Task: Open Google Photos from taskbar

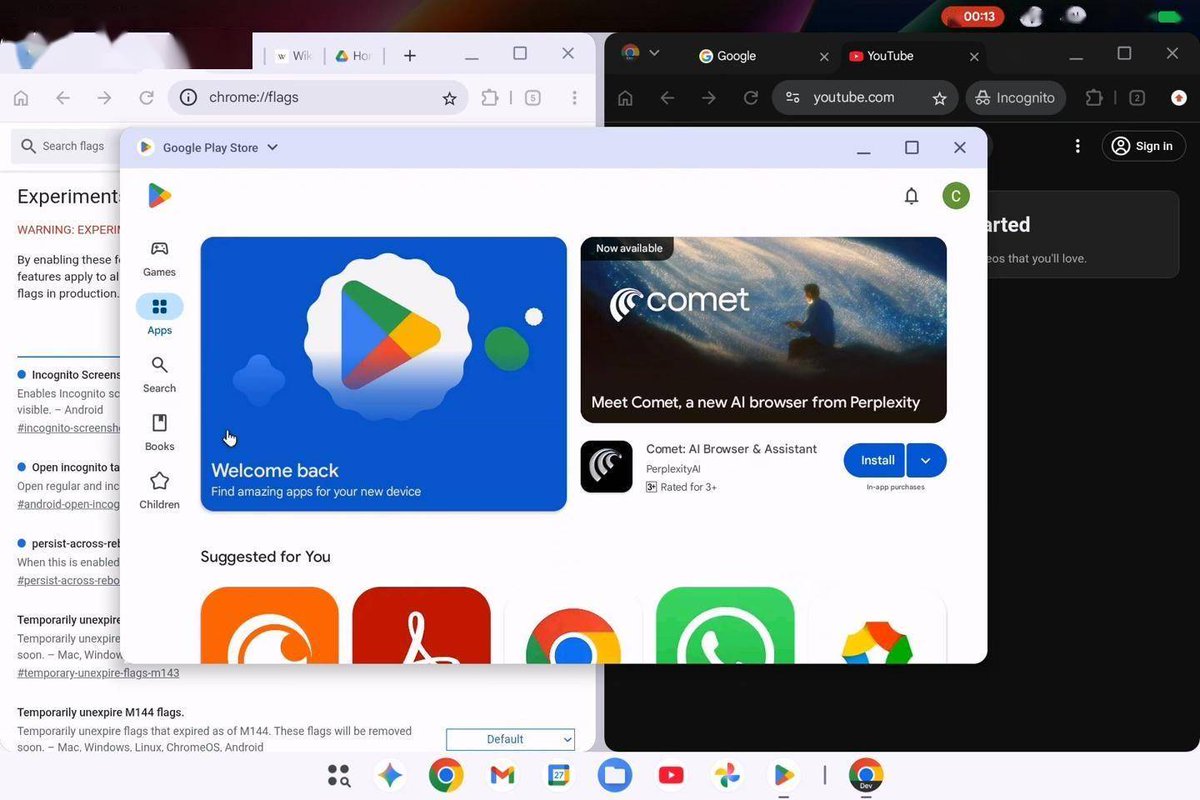Action: (727, 775)
